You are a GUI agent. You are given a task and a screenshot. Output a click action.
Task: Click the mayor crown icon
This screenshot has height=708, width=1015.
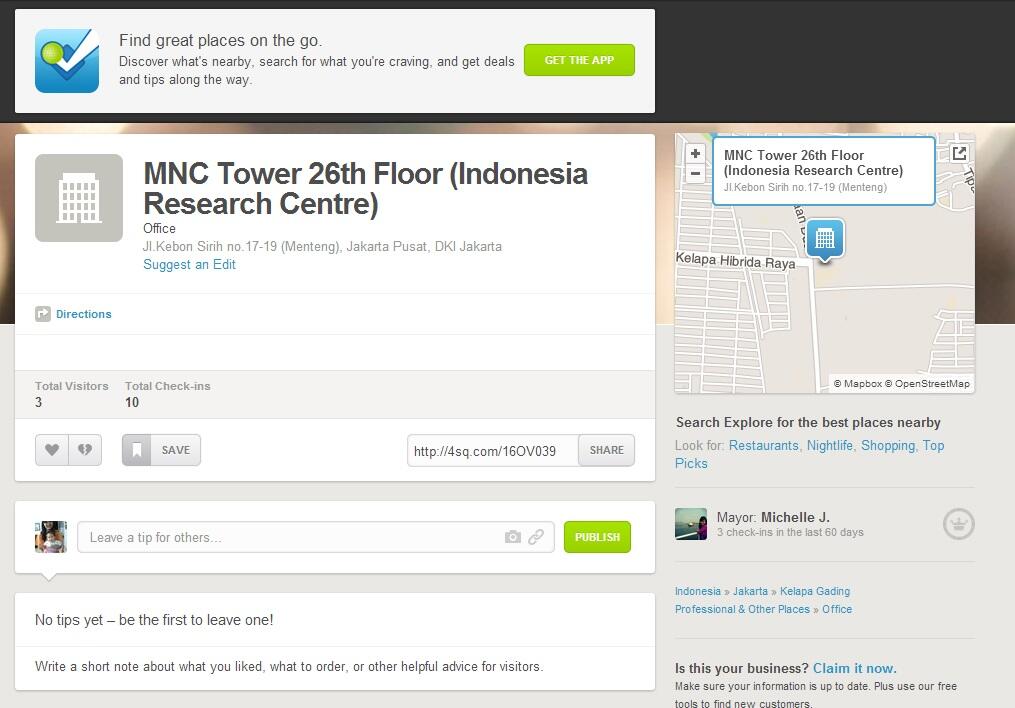[958, 524]
